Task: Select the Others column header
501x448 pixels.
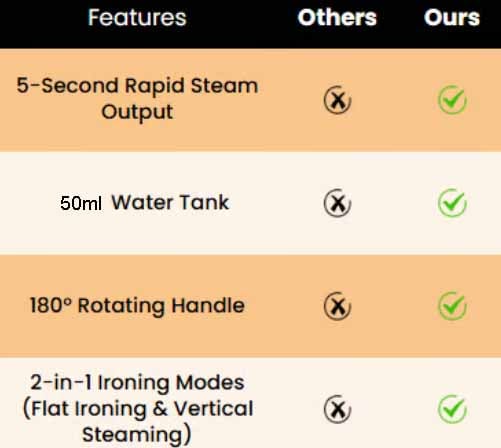Action: pyautogui.click(x=337, y=17)
